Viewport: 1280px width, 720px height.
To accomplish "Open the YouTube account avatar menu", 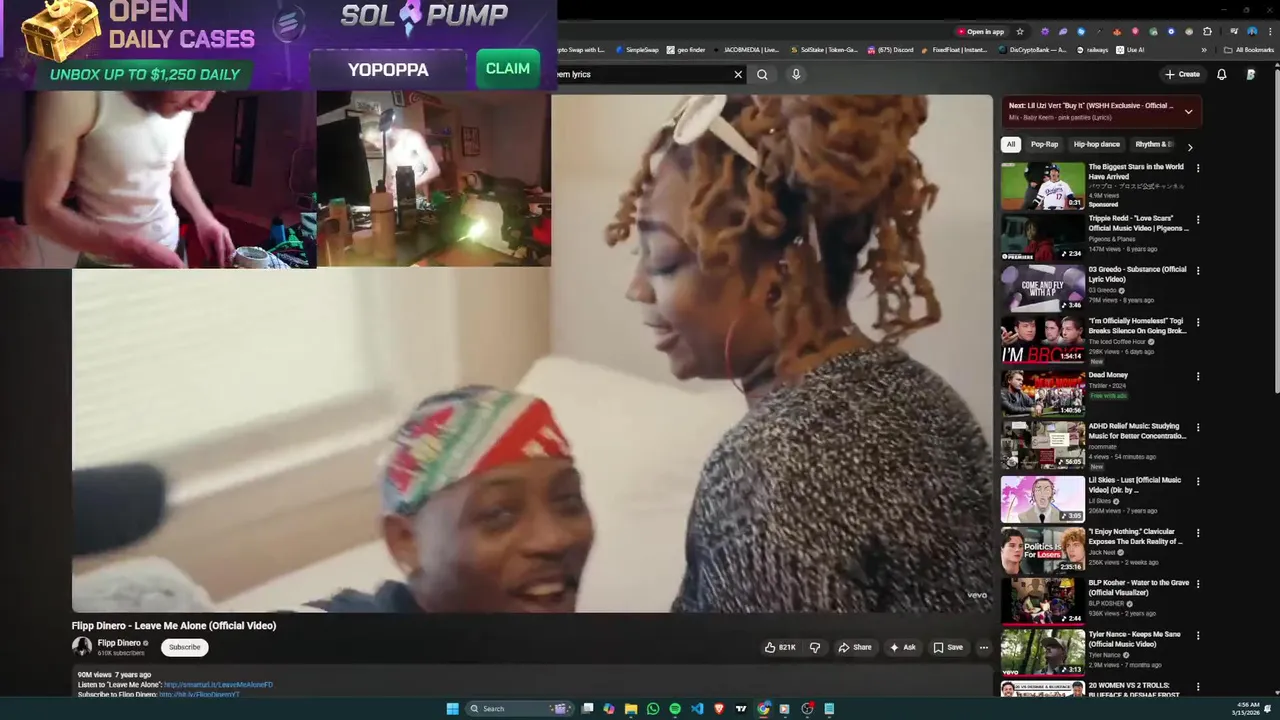I will tap(1250, 74).
